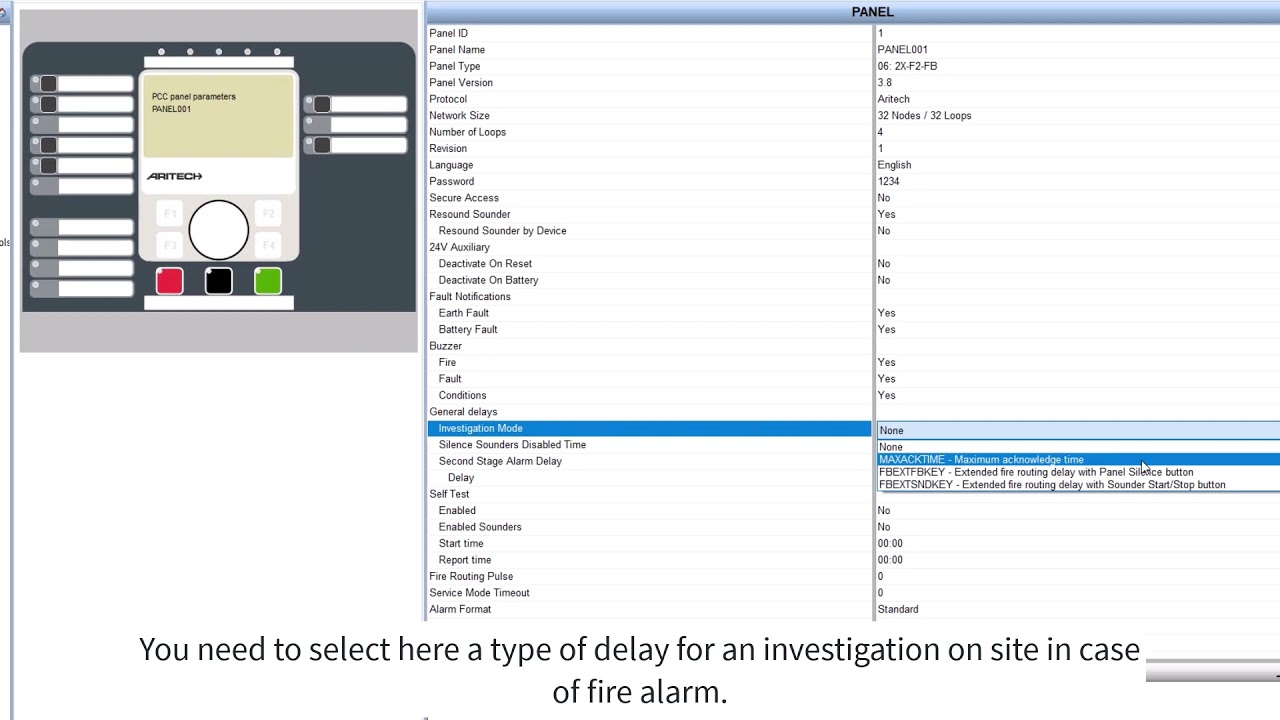The image size is (1280, 720).
Task: Choose FBEXTFBKEY extended delay with Panel Silence option
Action: pos(1078,472)
